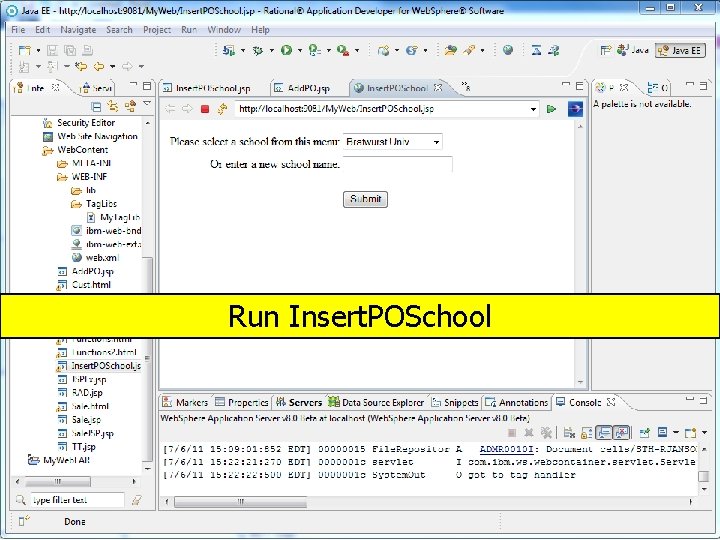Click the Save toolbar icon
The width and height of the screenshot is (720, 540).
(52, 50)
